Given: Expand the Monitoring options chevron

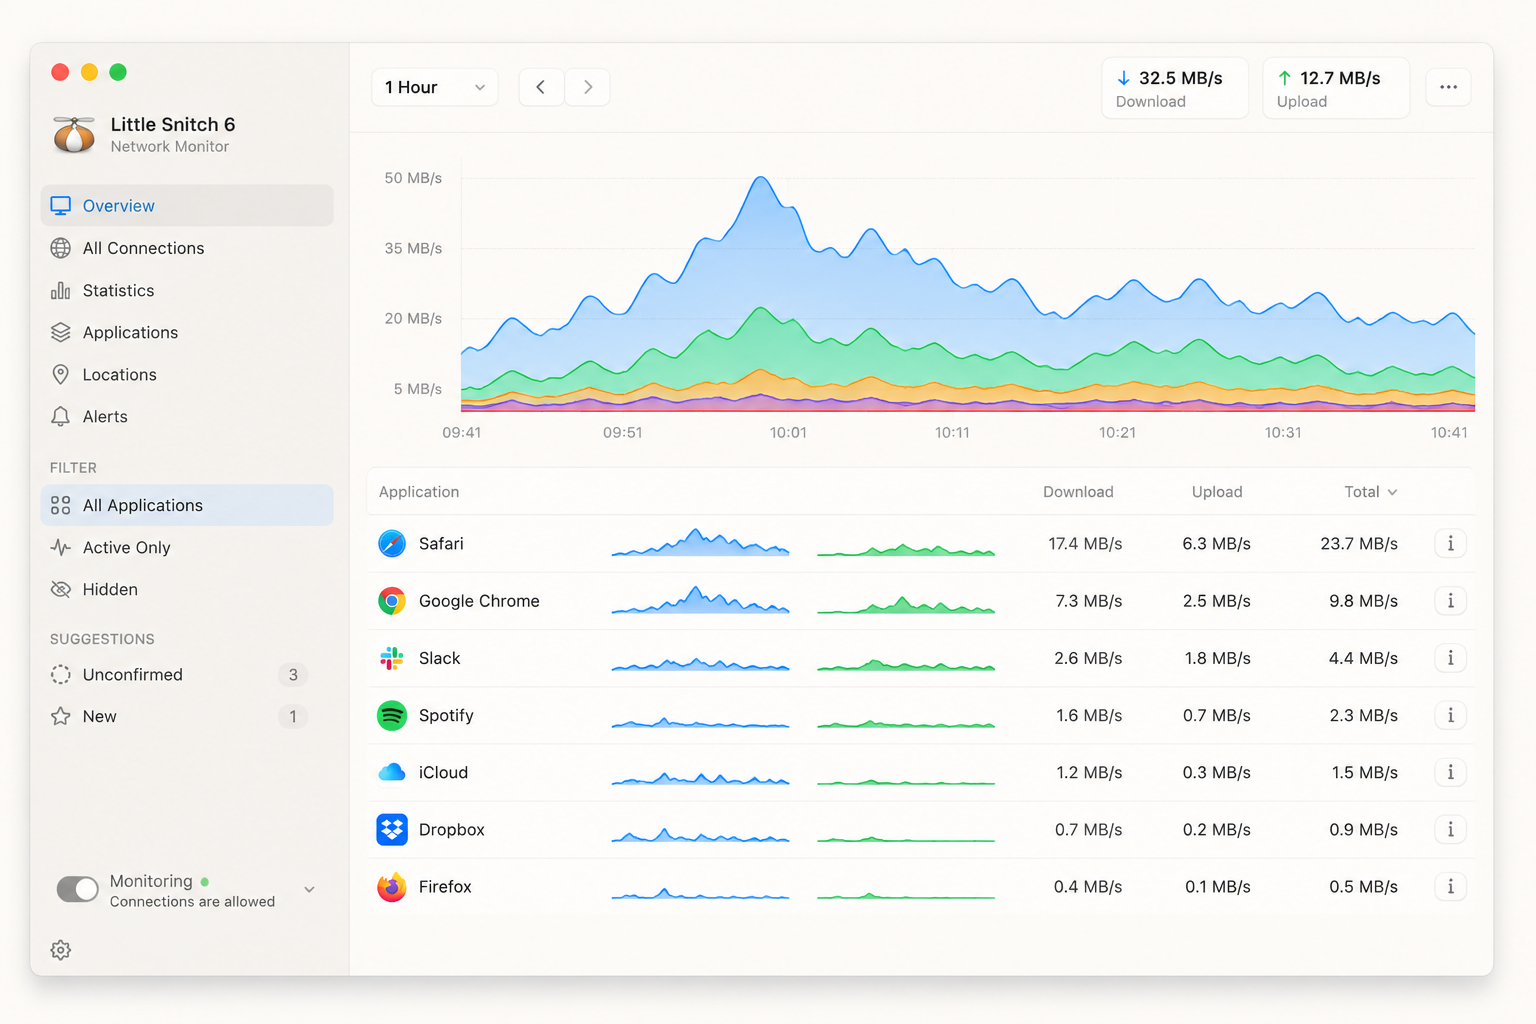Looking at the screenshot, I should pos(310,890).
